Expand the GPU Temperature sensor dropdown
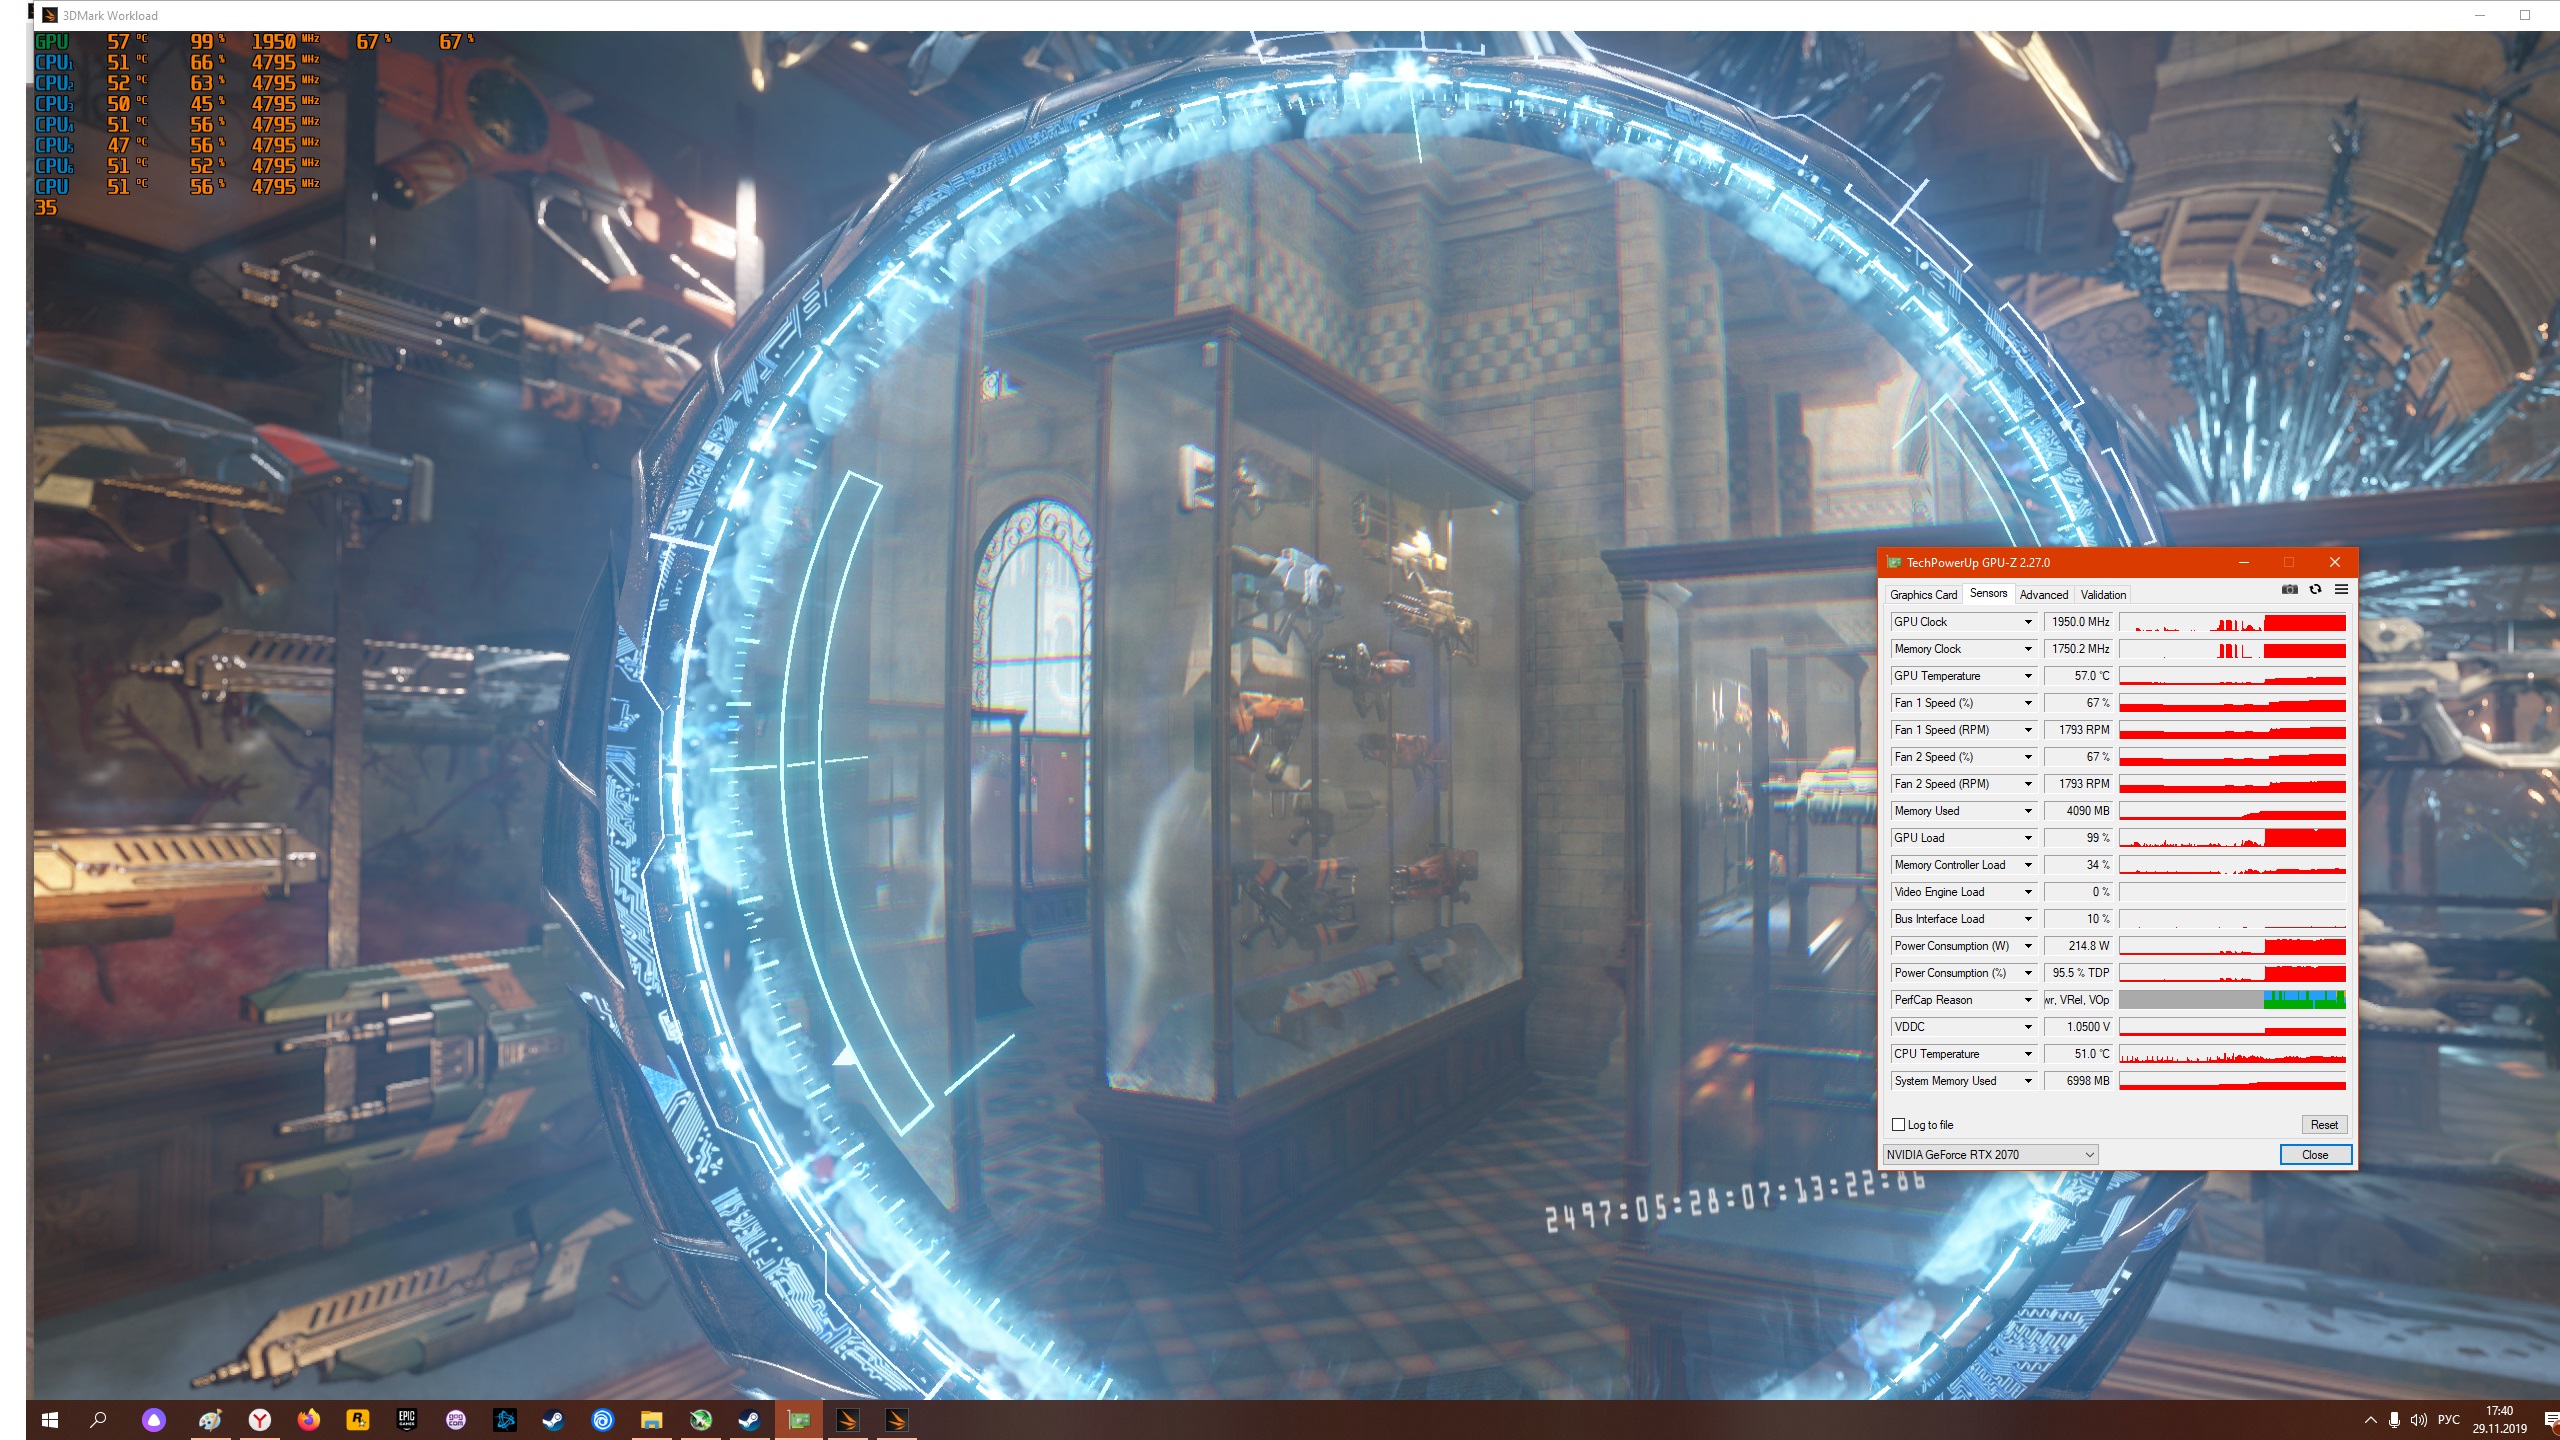The width and height of the screenshot is (2560, 1440). click(x=2028, y=676)
